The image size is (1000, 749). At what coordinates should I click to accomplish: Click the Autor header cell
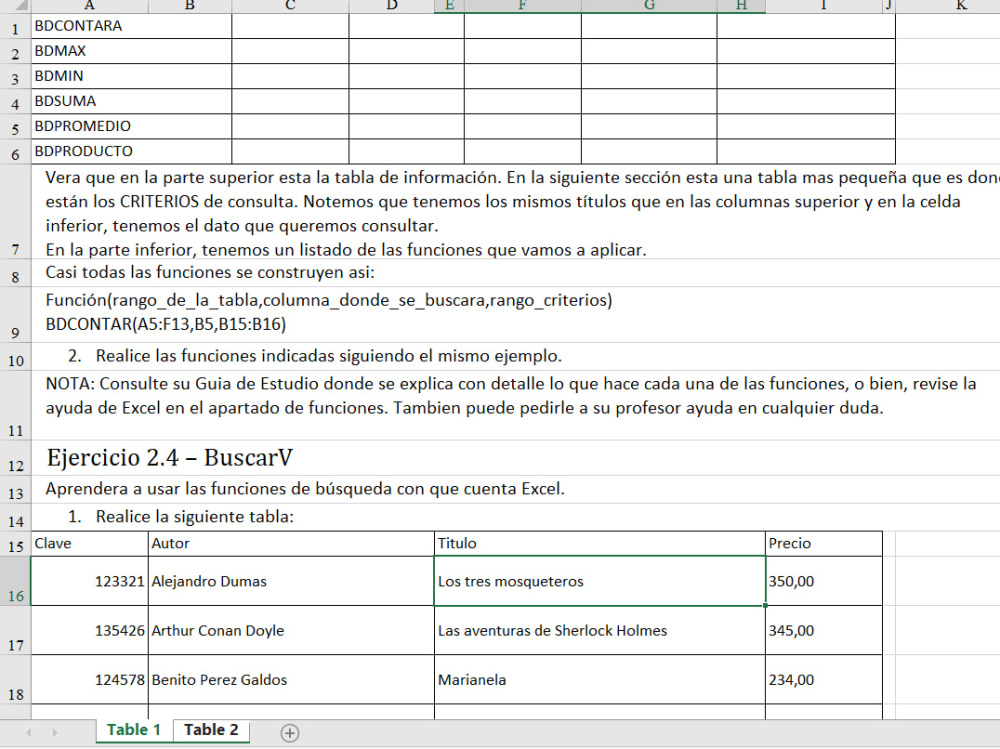[x=291, y=544]
